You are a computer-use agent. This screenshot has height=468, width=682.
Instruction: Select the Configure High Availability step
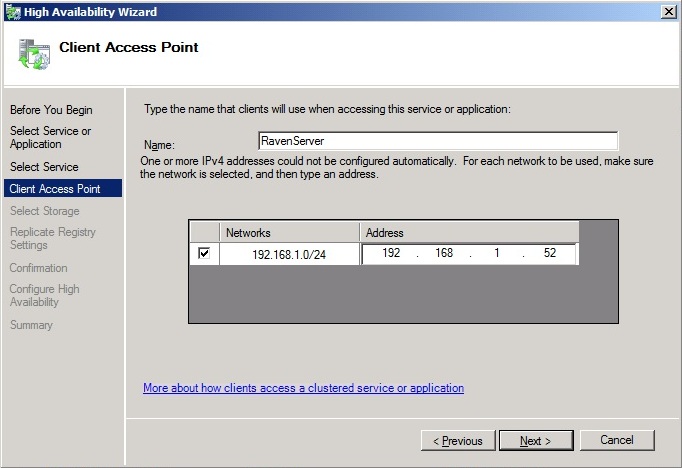[x=44, y=295]
